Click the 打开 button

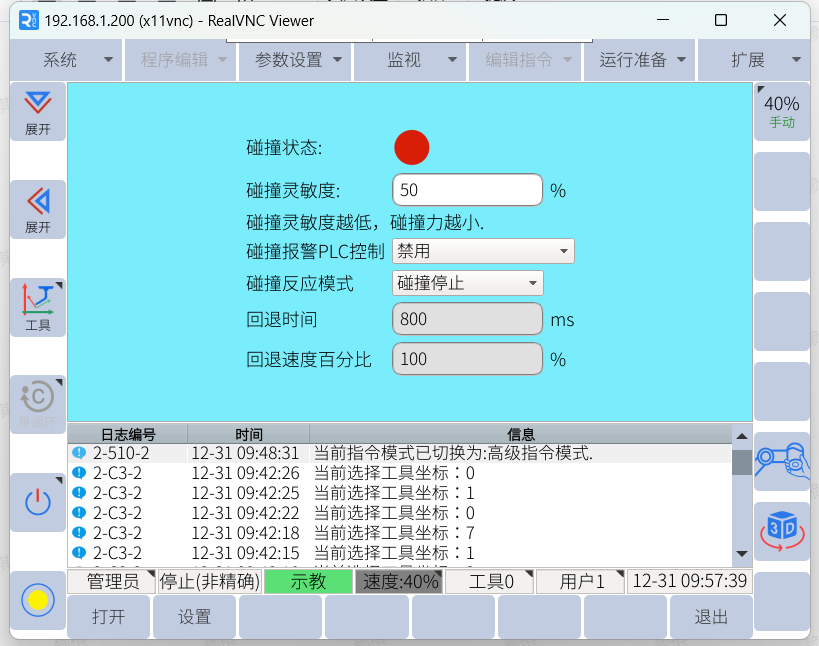pyautogui.click(x=108, y=617)
